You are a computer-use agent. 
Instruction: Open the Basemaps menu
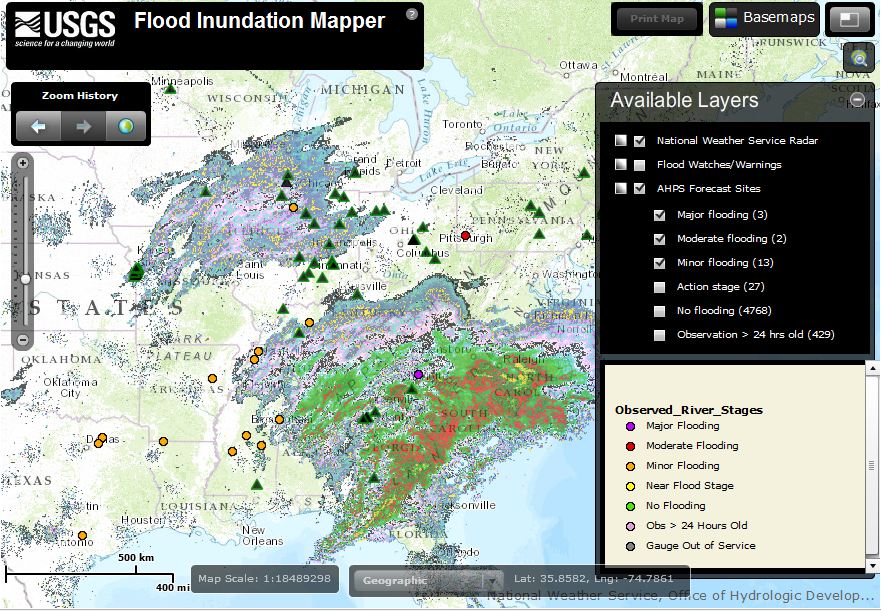pyautogui.click(x=764, y=19)
